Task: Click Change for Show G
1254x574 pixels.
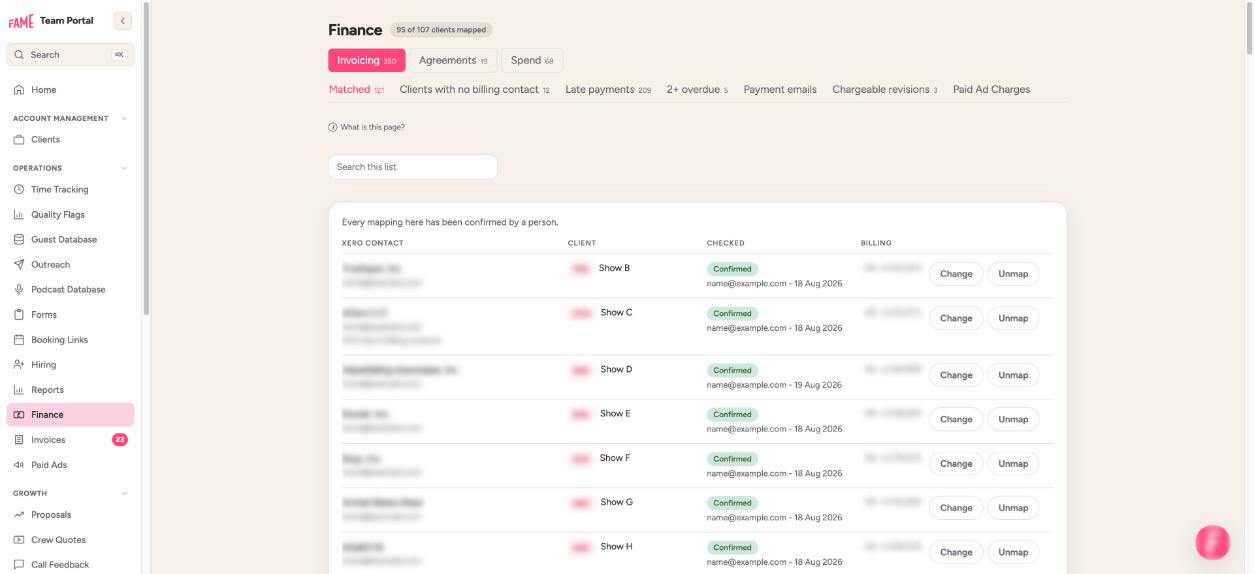Action: [x=956, y=508]
